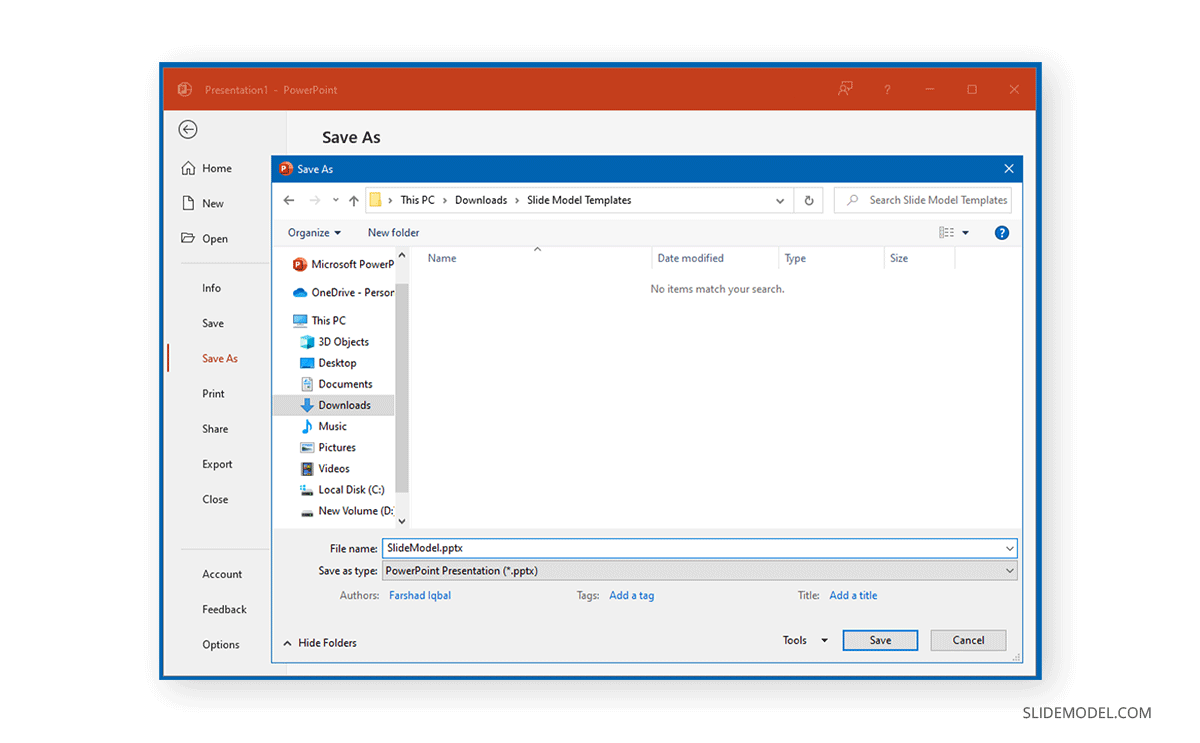Select Home in the backstage sidebar
1200x743 pixels.
click(x=212, y=168)
